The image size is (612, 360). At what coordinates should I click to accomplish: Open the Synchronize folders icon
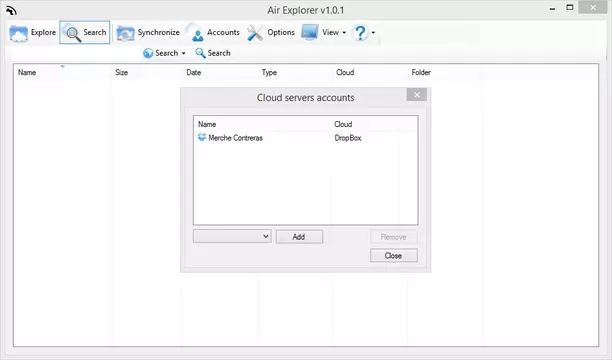pyautogui.click(x=125, y=33)
